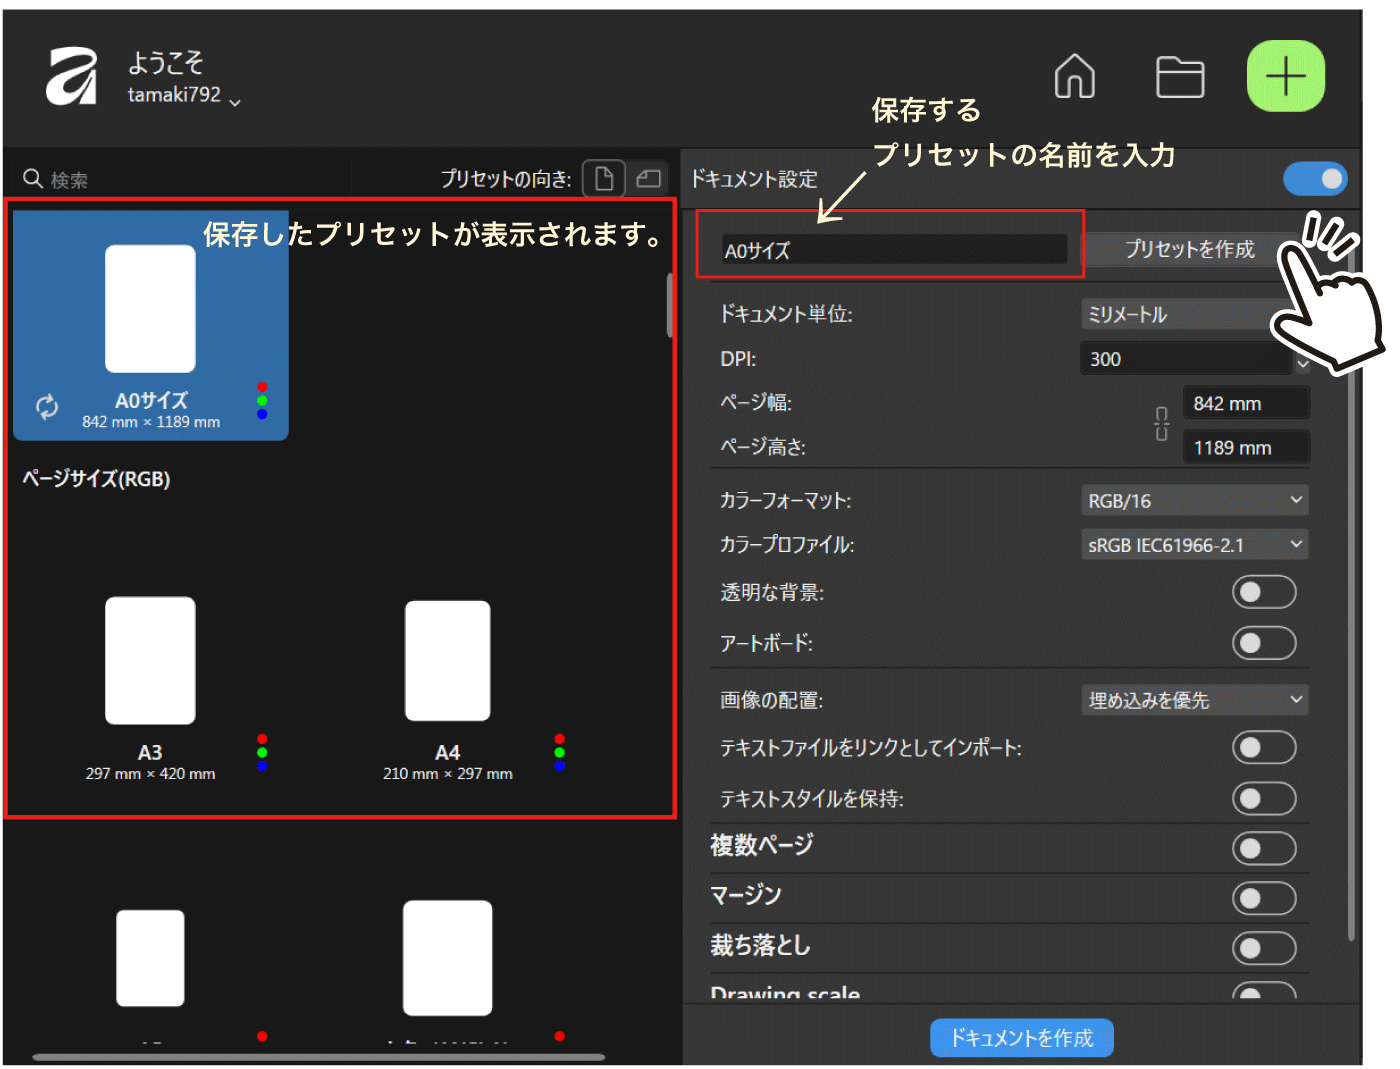The height and width of the screenshot is (1069, 1400).
Task: Click the page width-height link chain icon
Action: (x=1161, y=424)
